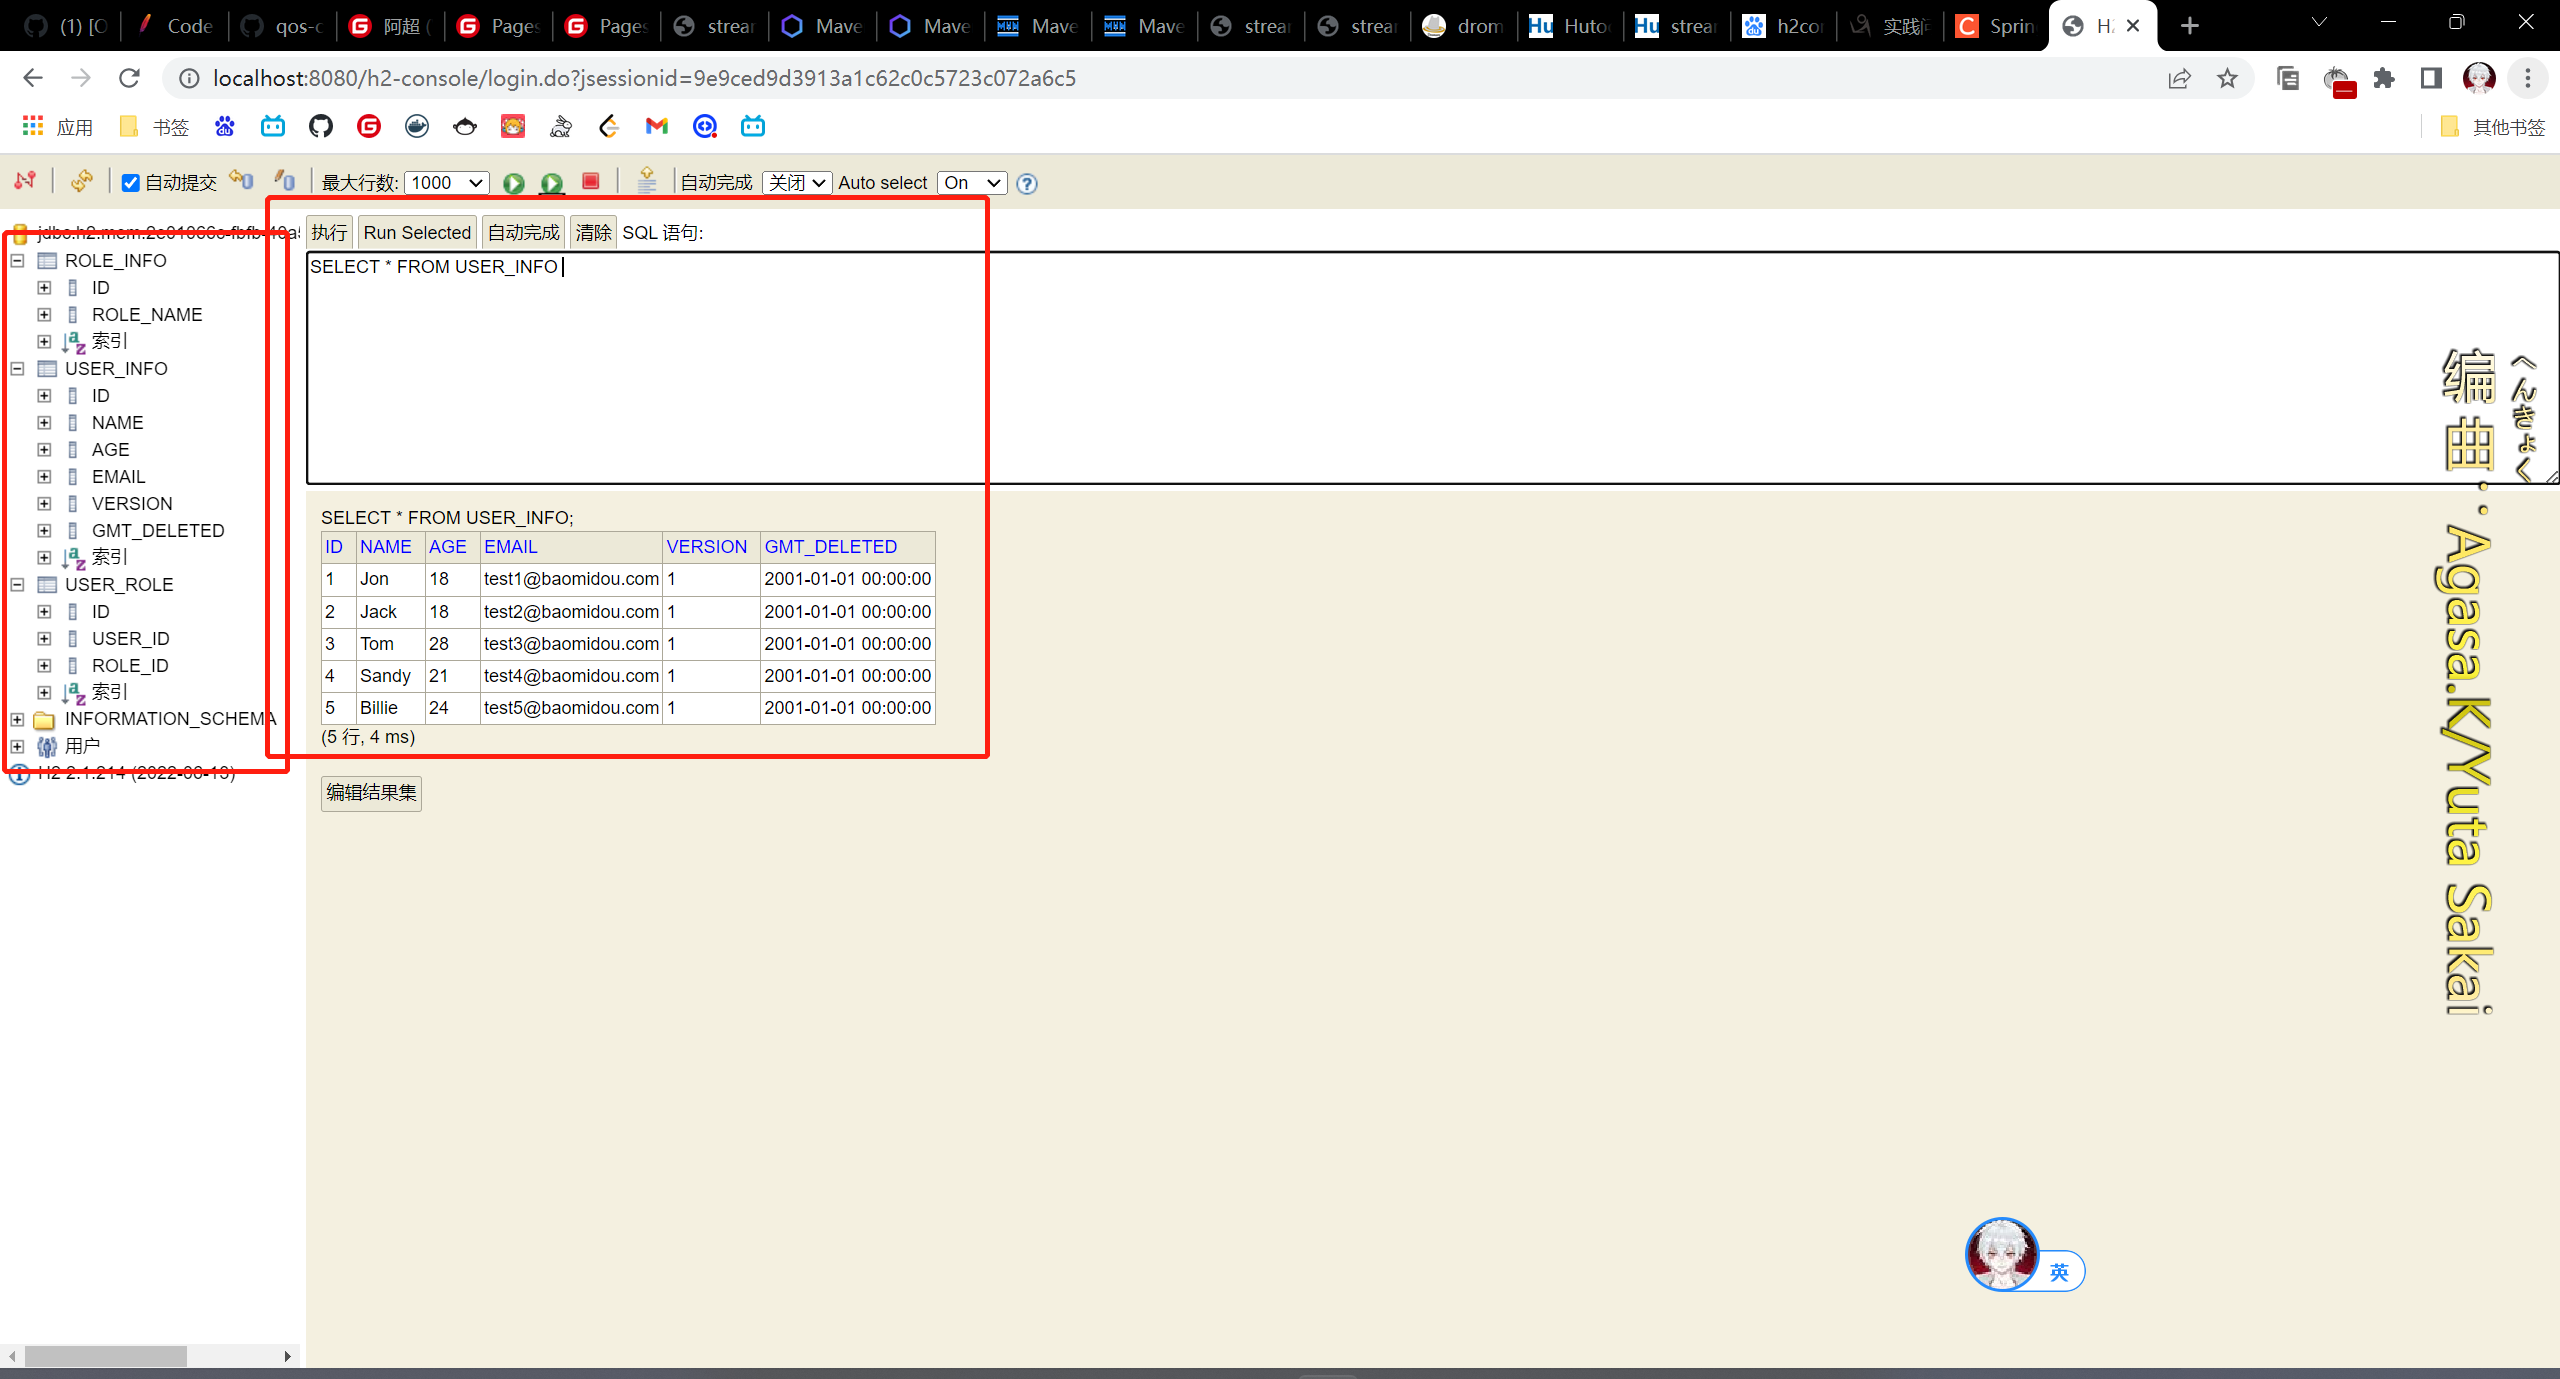Expand the EMAIL column under USER_INFO
Viewport: 2560px width, 1379px height.
click(x=44, y=477)
